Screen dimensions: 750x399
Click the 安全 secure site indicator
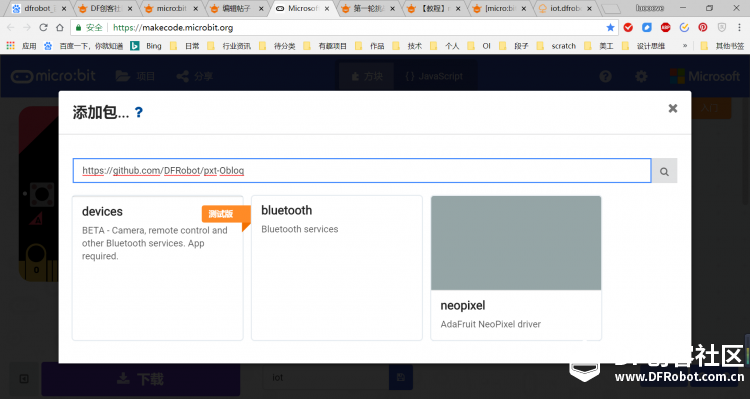point(89,28)
